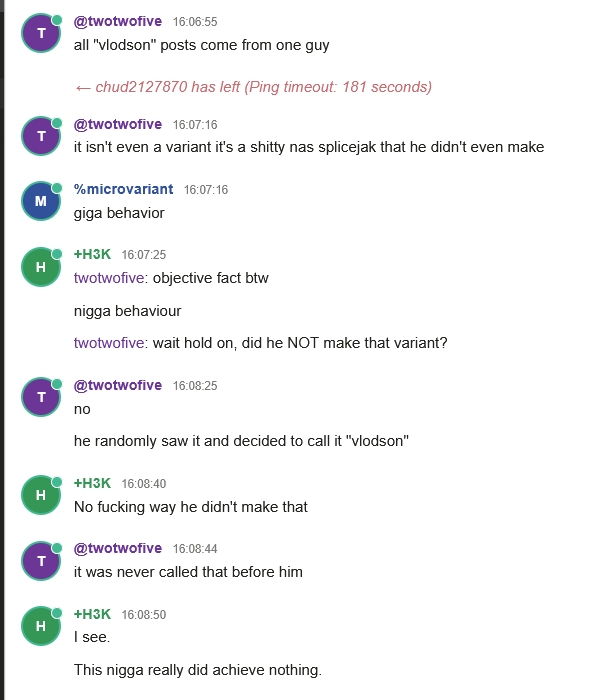Click the +H3K username at 16:07:25

(x=92, y=254)
